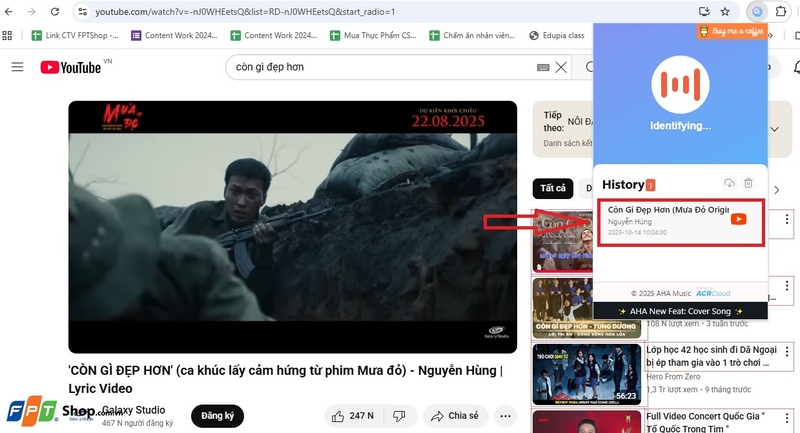Open the on-screen keyboard icon in search
800x433 pixels.
(x=543, y=67)
